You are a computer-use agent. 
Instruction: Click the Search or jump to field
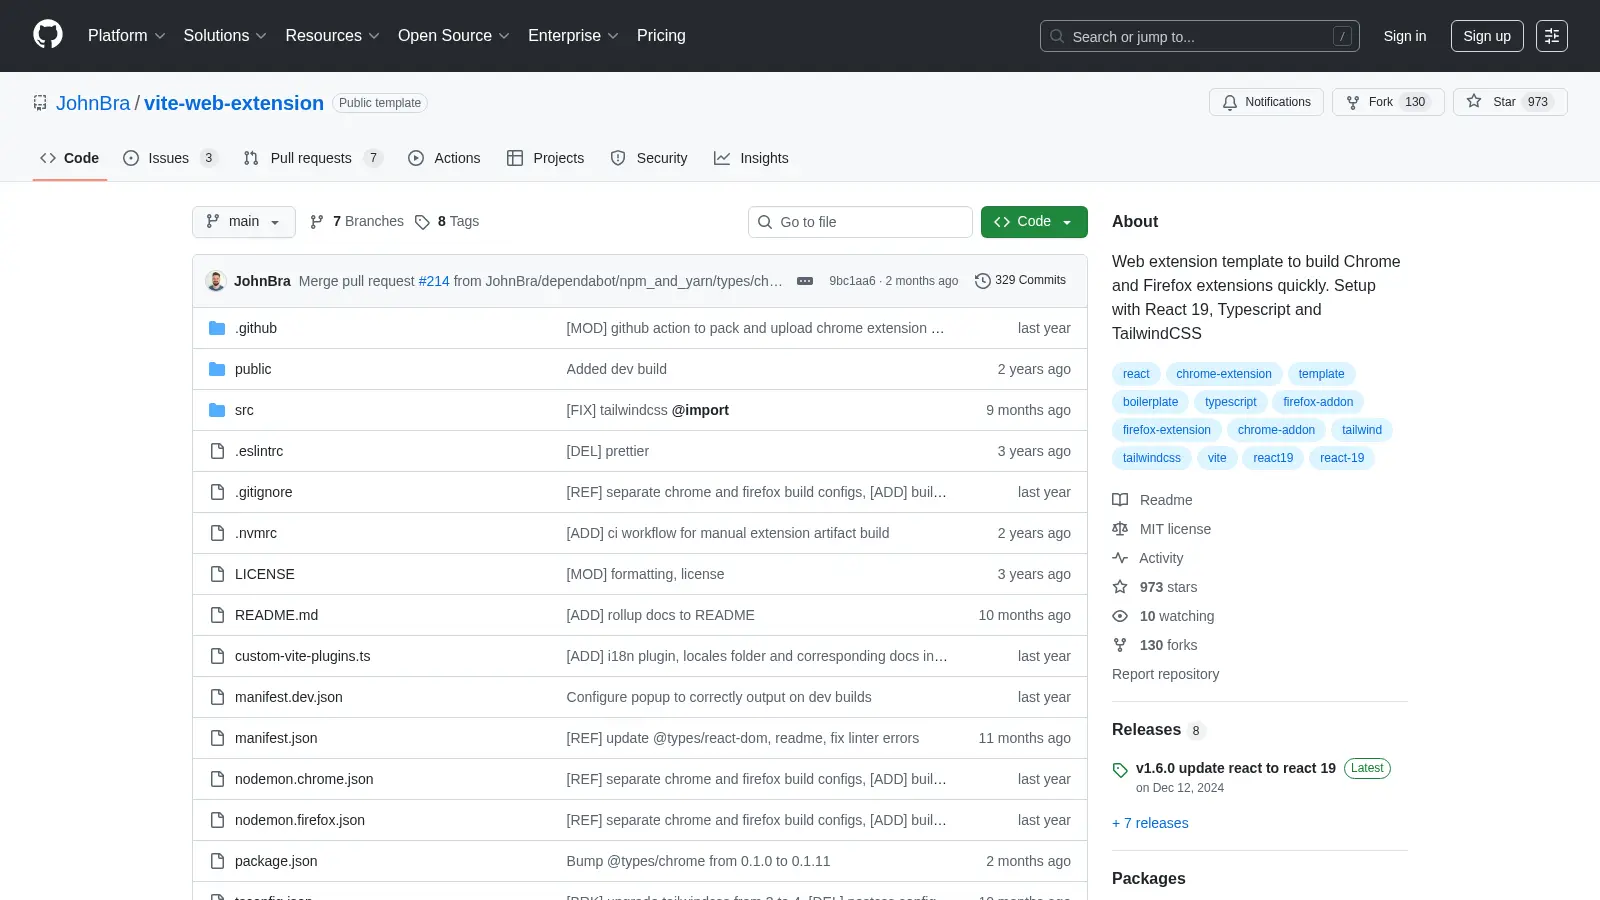point(1200,36)
